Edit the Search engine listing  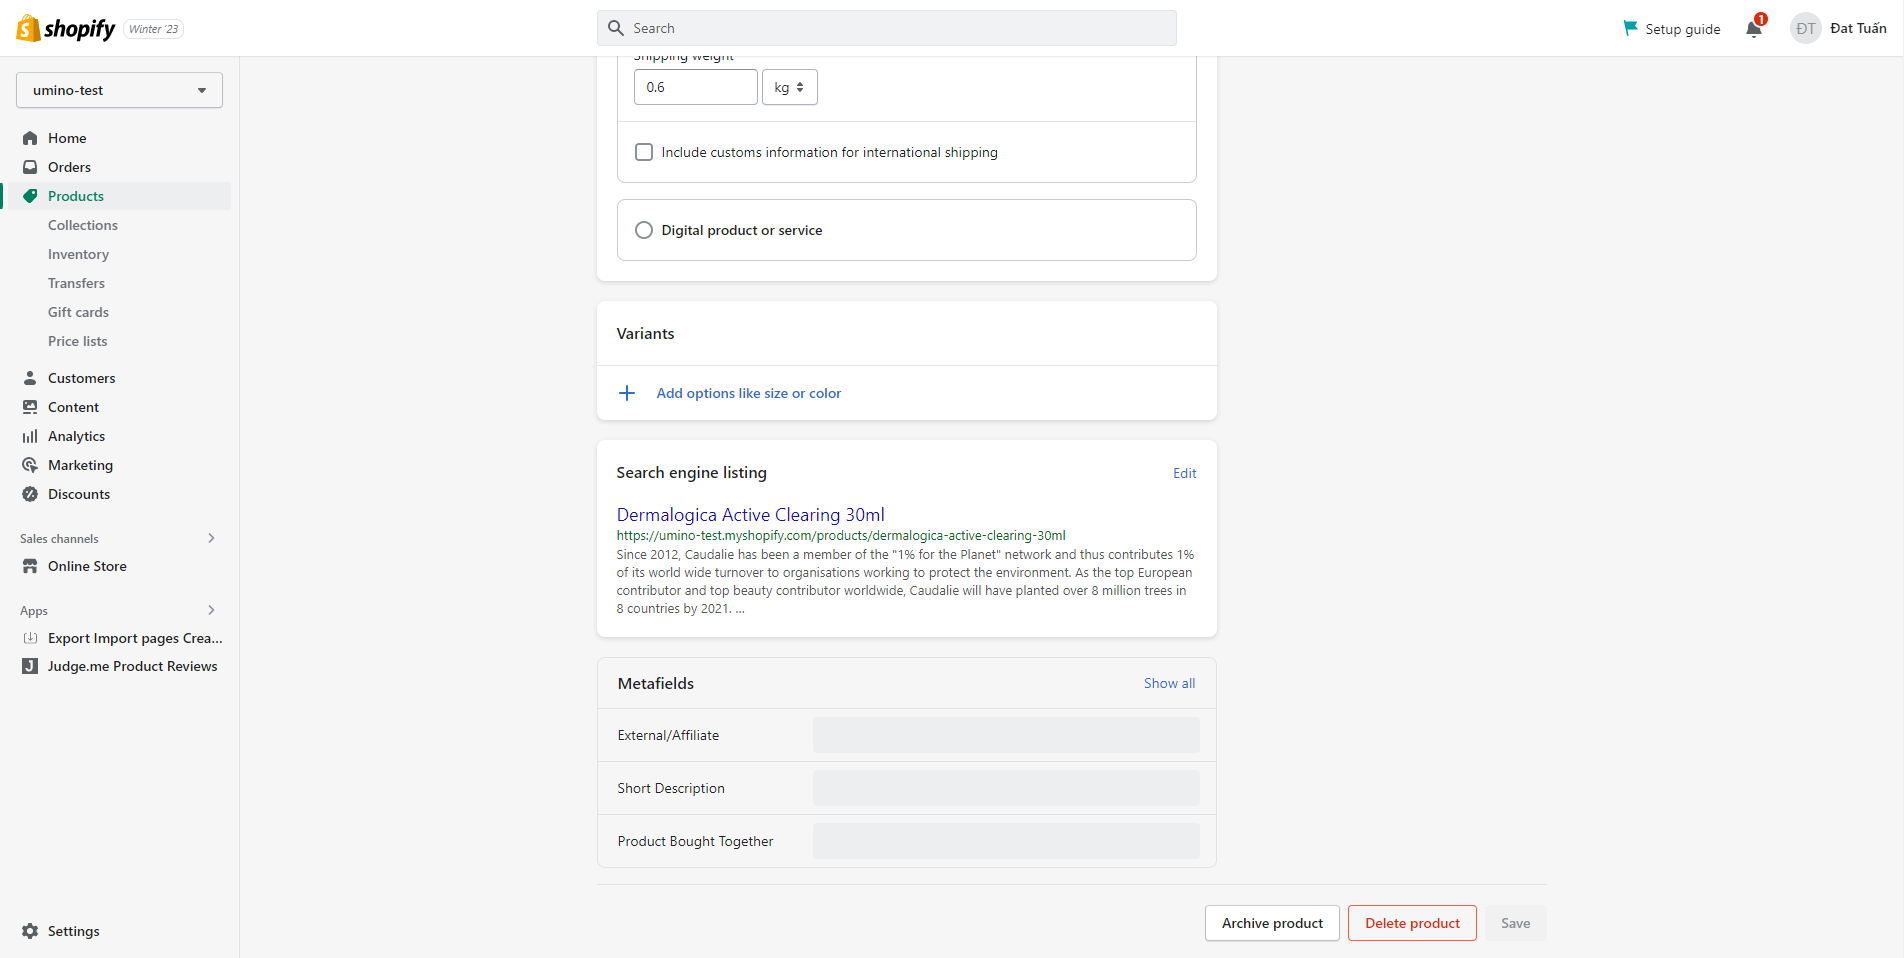(1184, 473)
